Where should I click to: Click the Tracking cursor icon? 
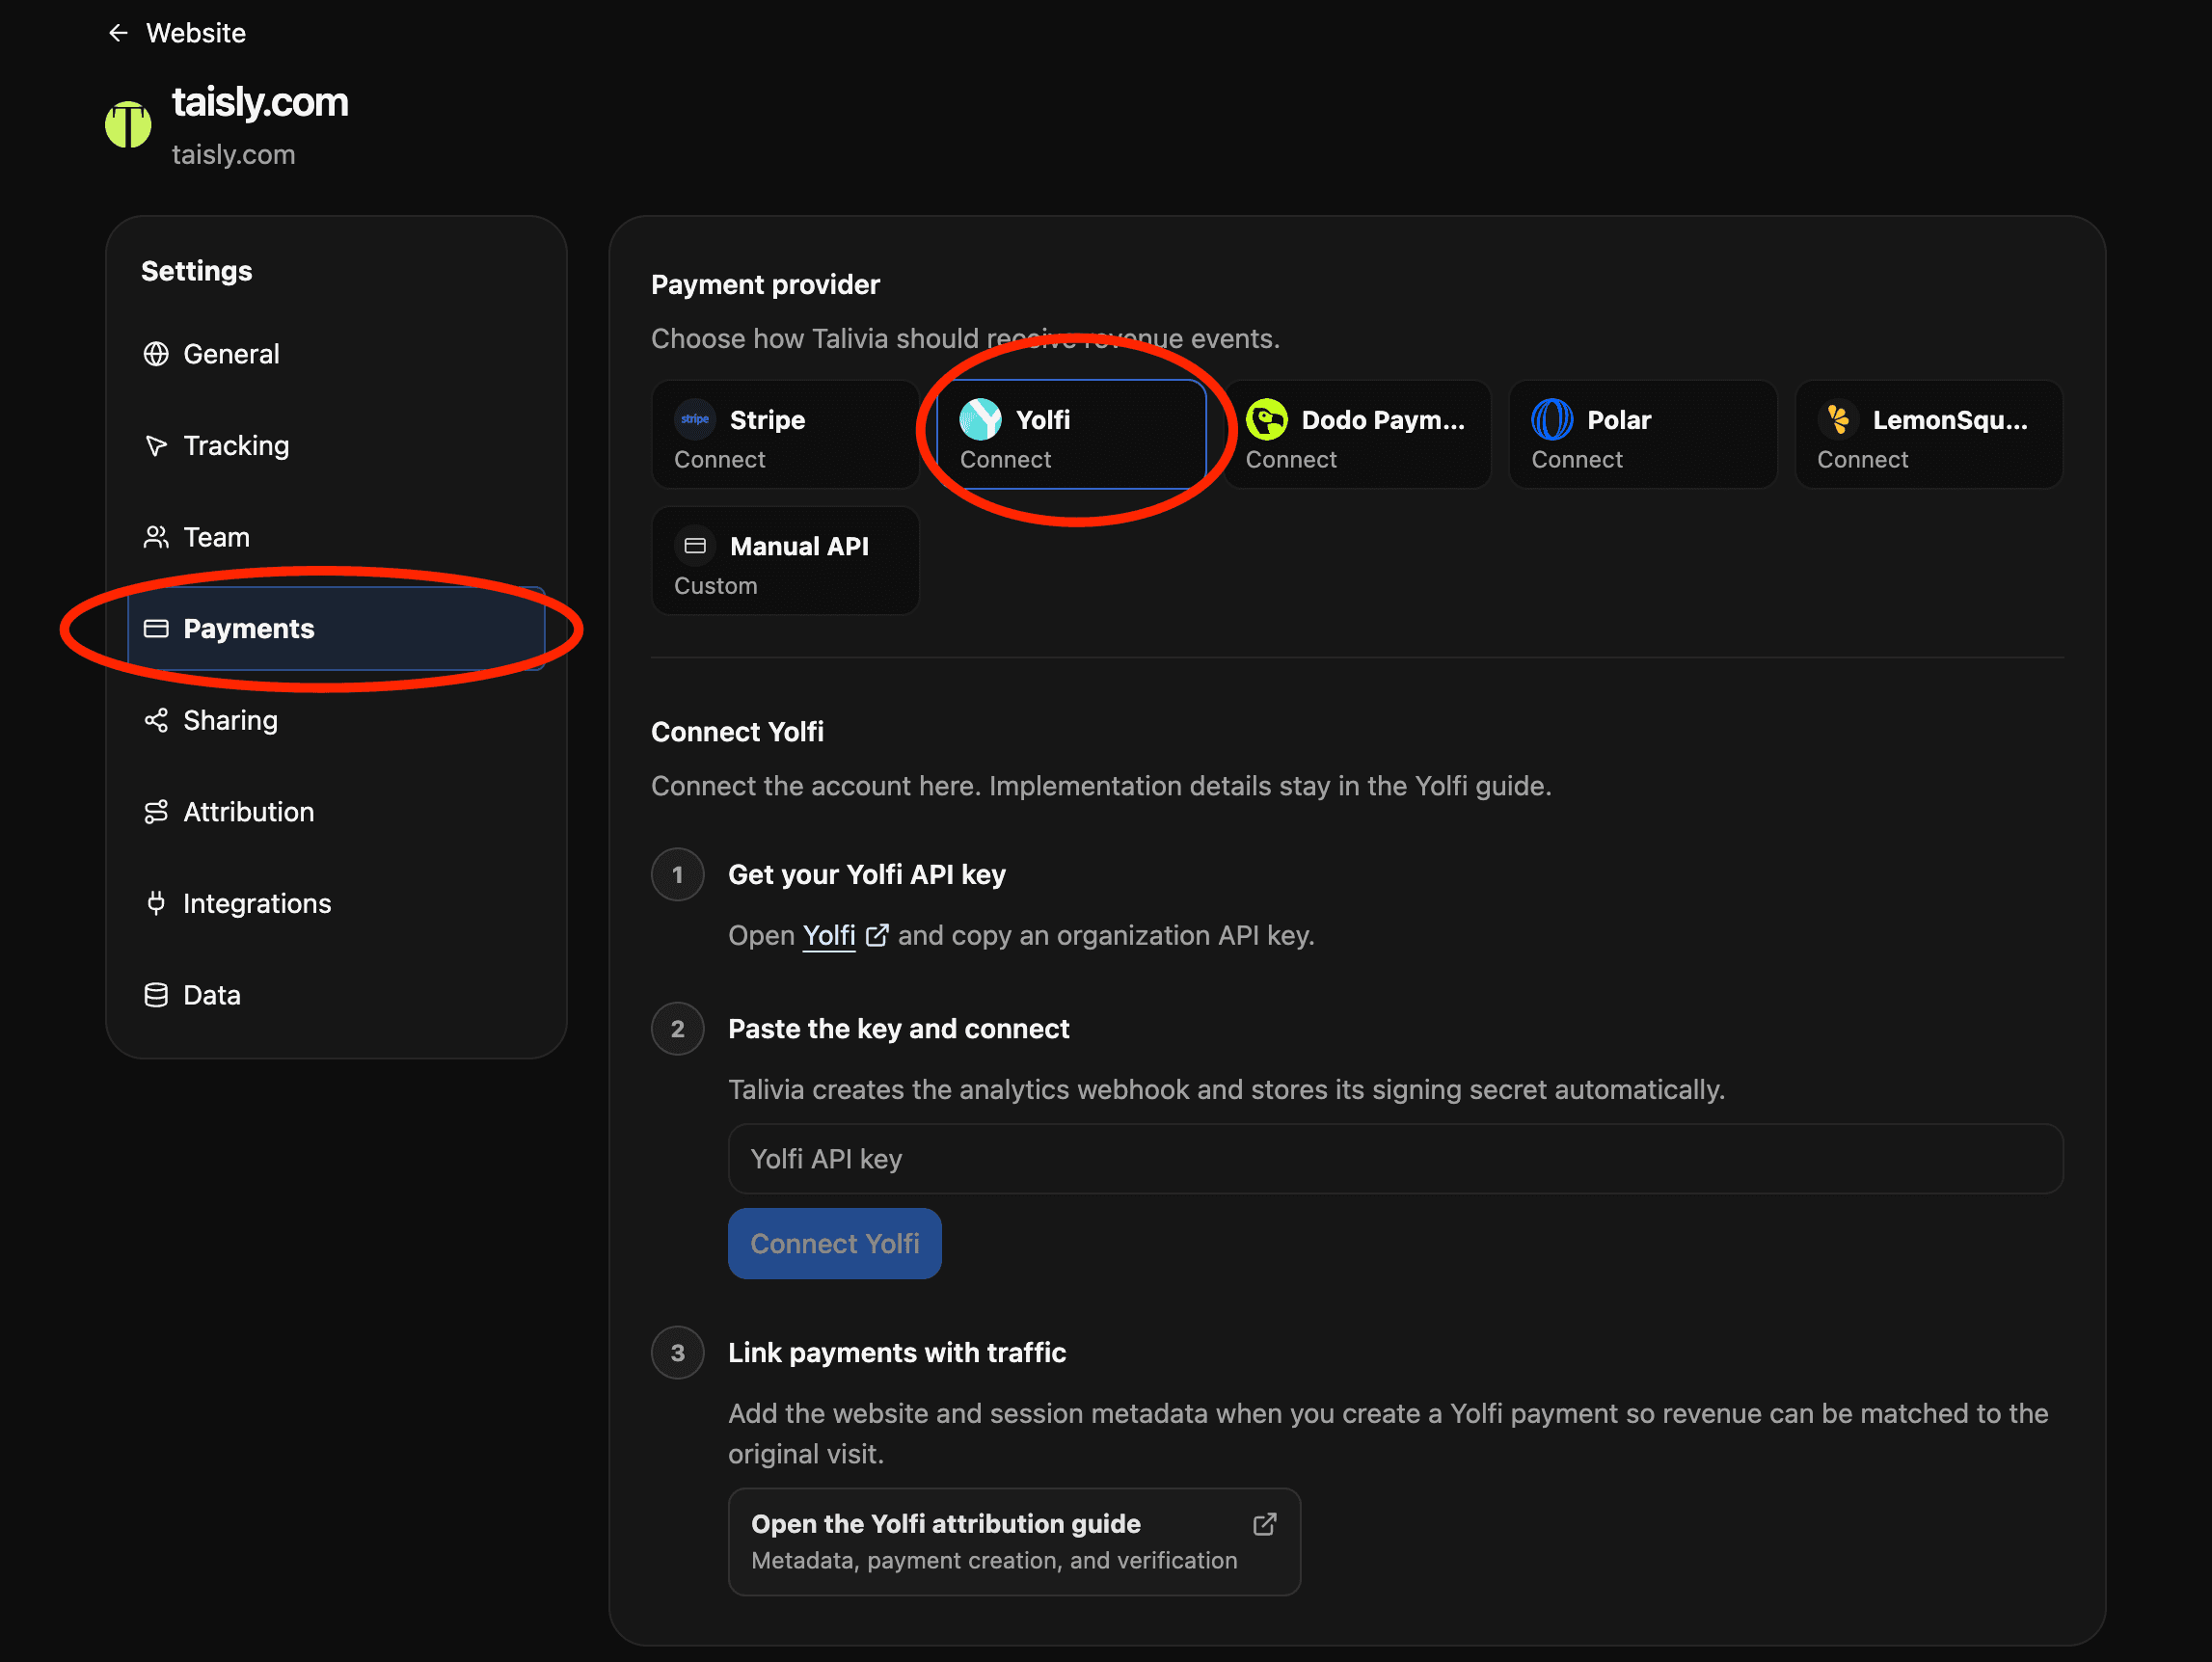click(x=156, y=446)
